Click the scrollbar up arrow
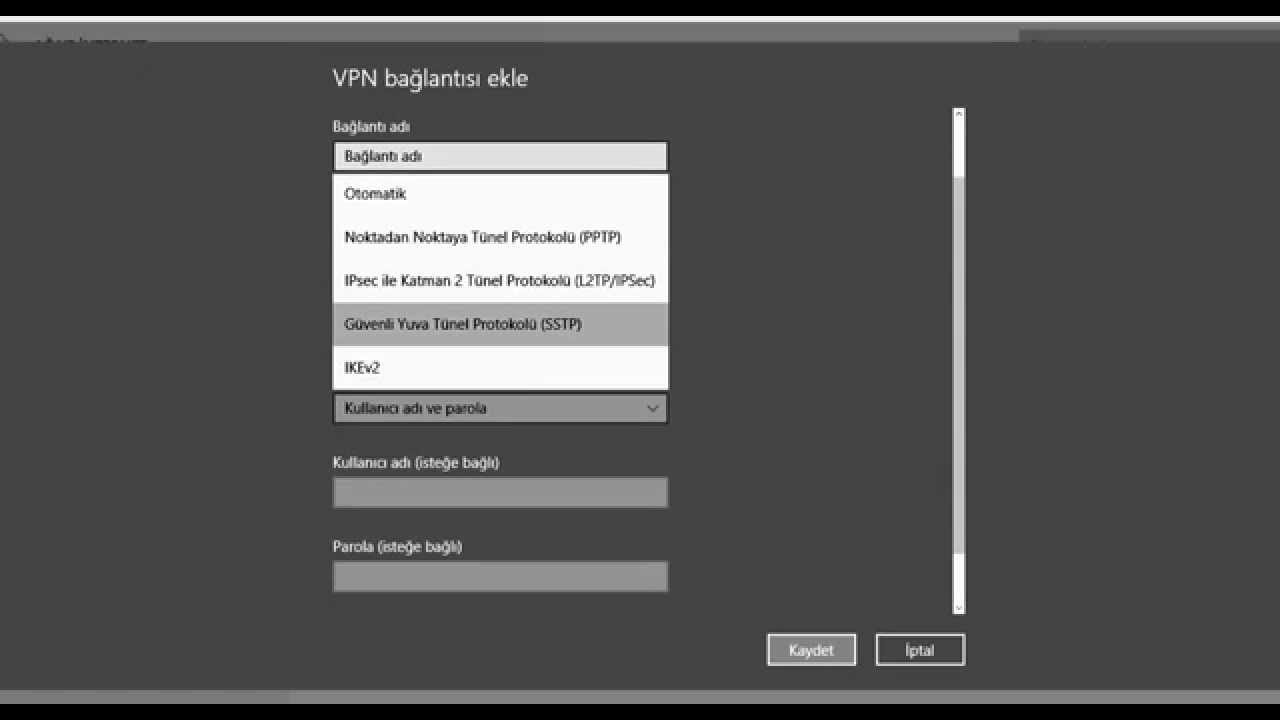The image size is (1280, 720). click(x=959, y=114)
